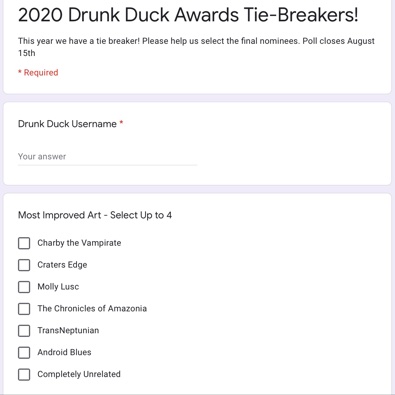Mark the Android Blues checkbox
395x395 pixels.
(24, 352)
